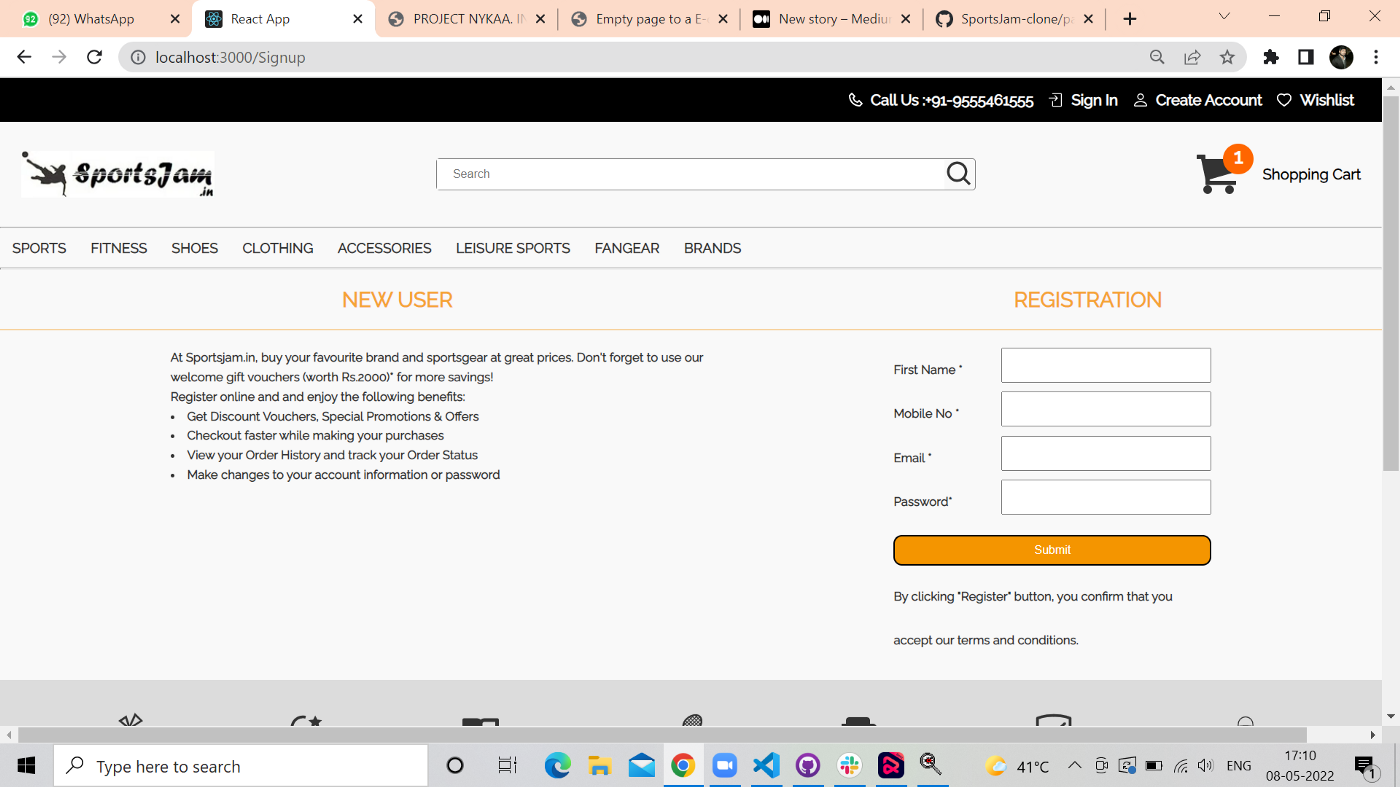Click the horizontal page scrollbar thumb
Viewport: 1400px width, 787px height.
pyautogui.click(x=663, y=735)
